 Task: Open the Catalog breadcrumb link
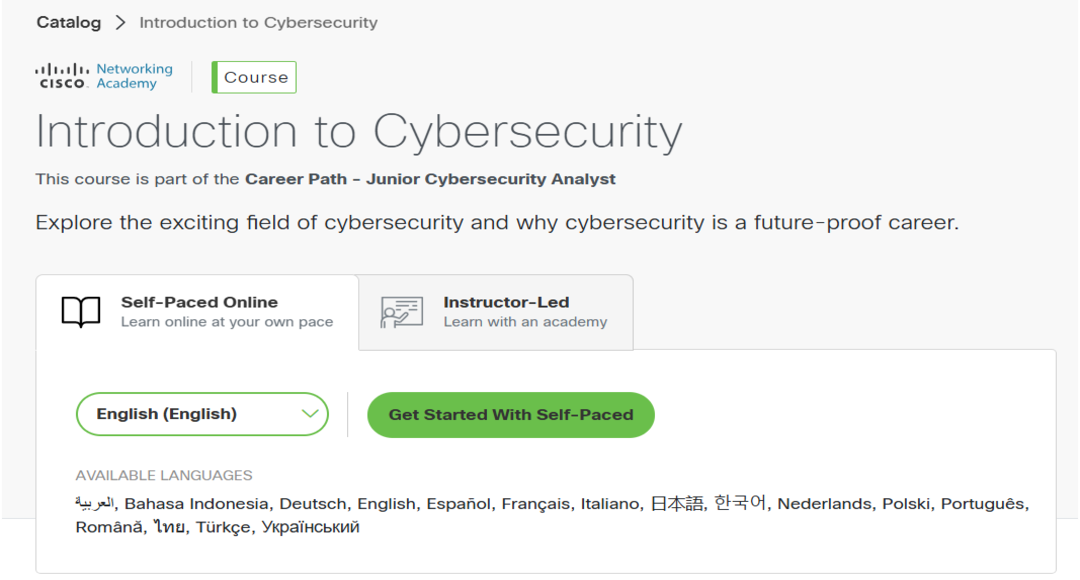click(69, 22)
